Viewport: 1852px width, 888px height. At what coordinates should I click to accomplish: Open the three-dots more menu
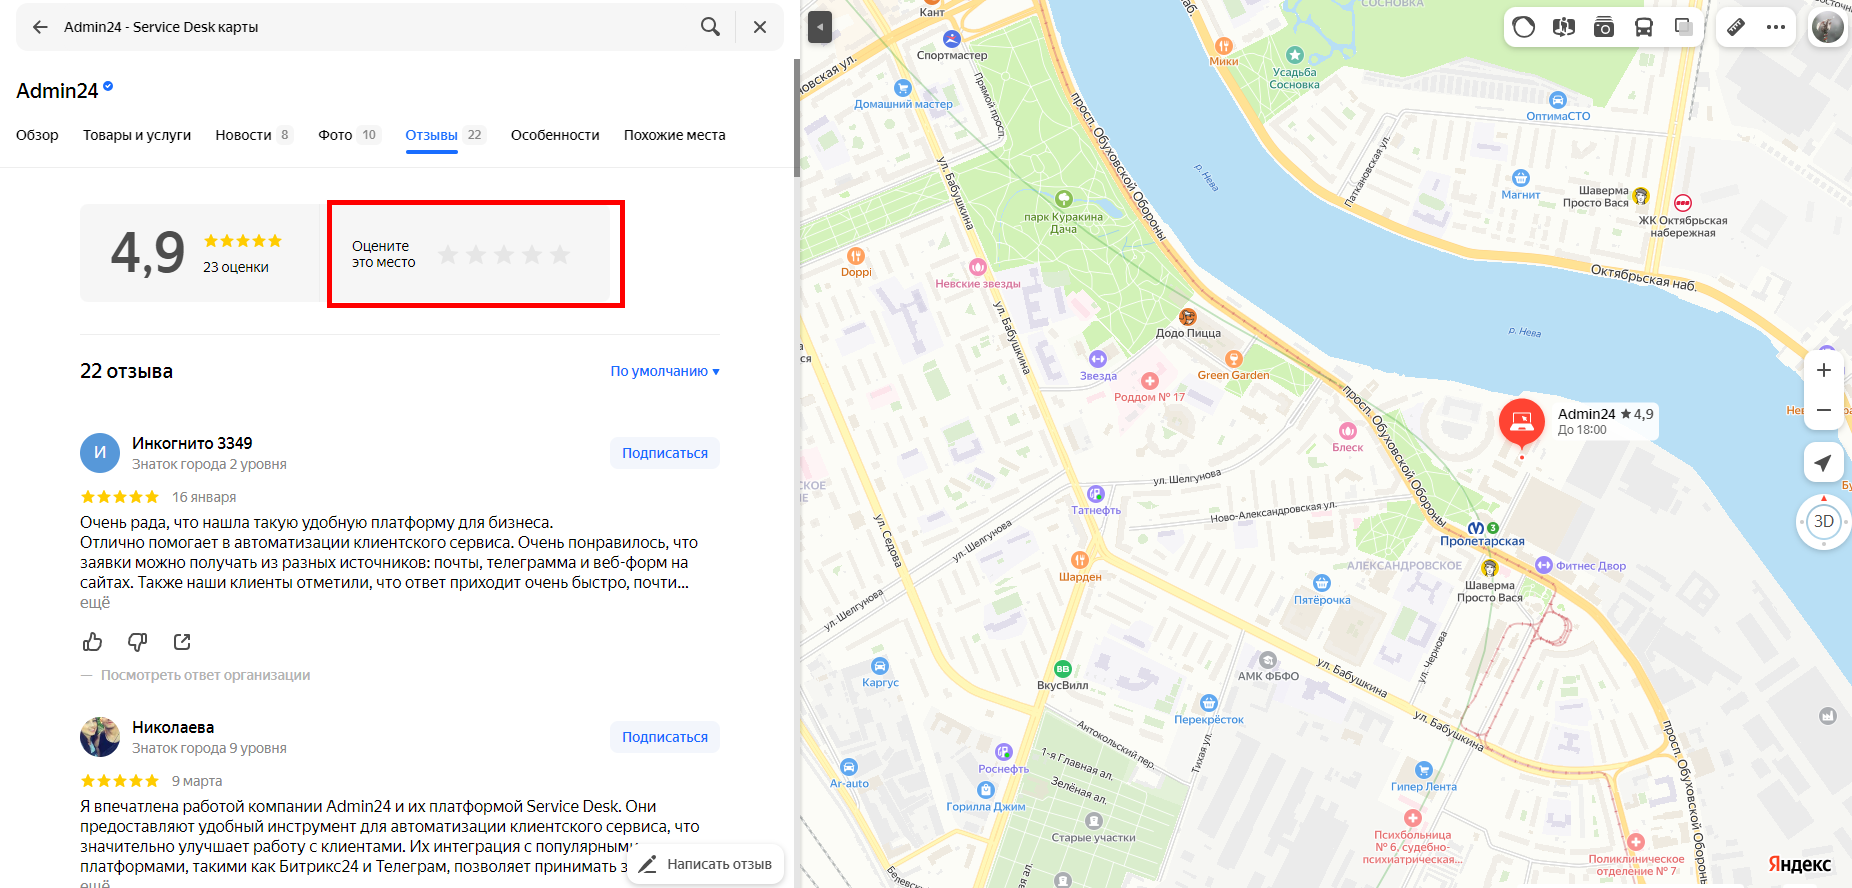[x=1776, y=27]
